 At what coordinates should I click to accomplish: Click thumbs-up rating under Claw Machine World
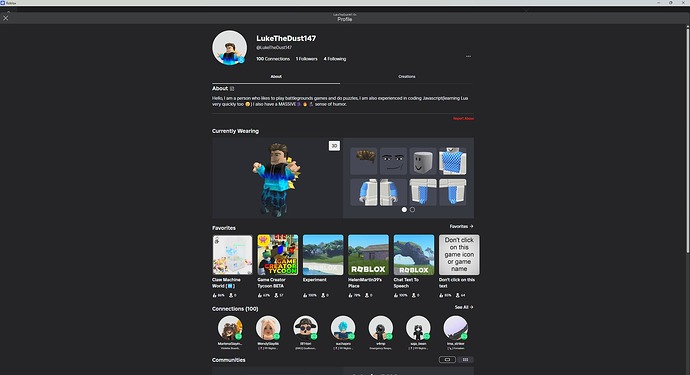coord(219,295)
